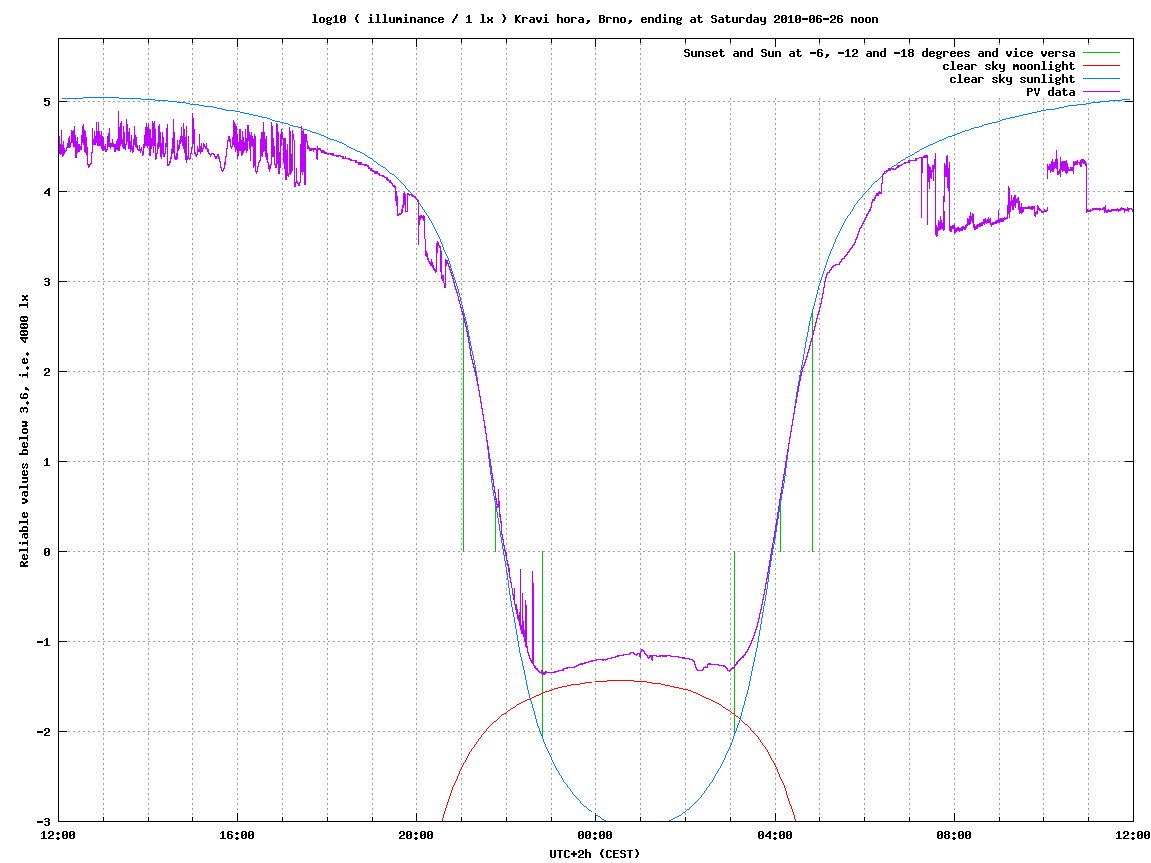
Task: Click the leftmost x-axis label '12:00'
Action: point(58,835)
